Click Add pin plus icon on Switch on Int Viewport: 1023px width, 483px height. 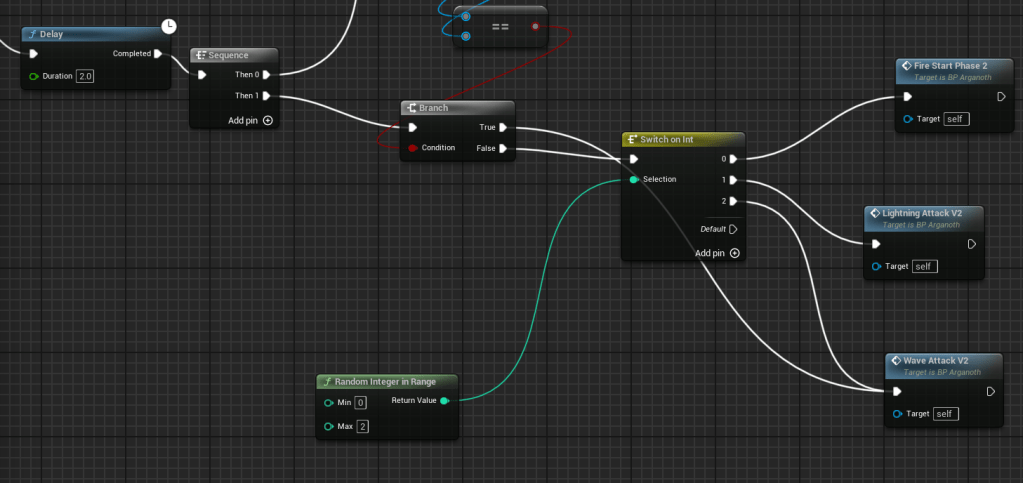click(735, 253)
